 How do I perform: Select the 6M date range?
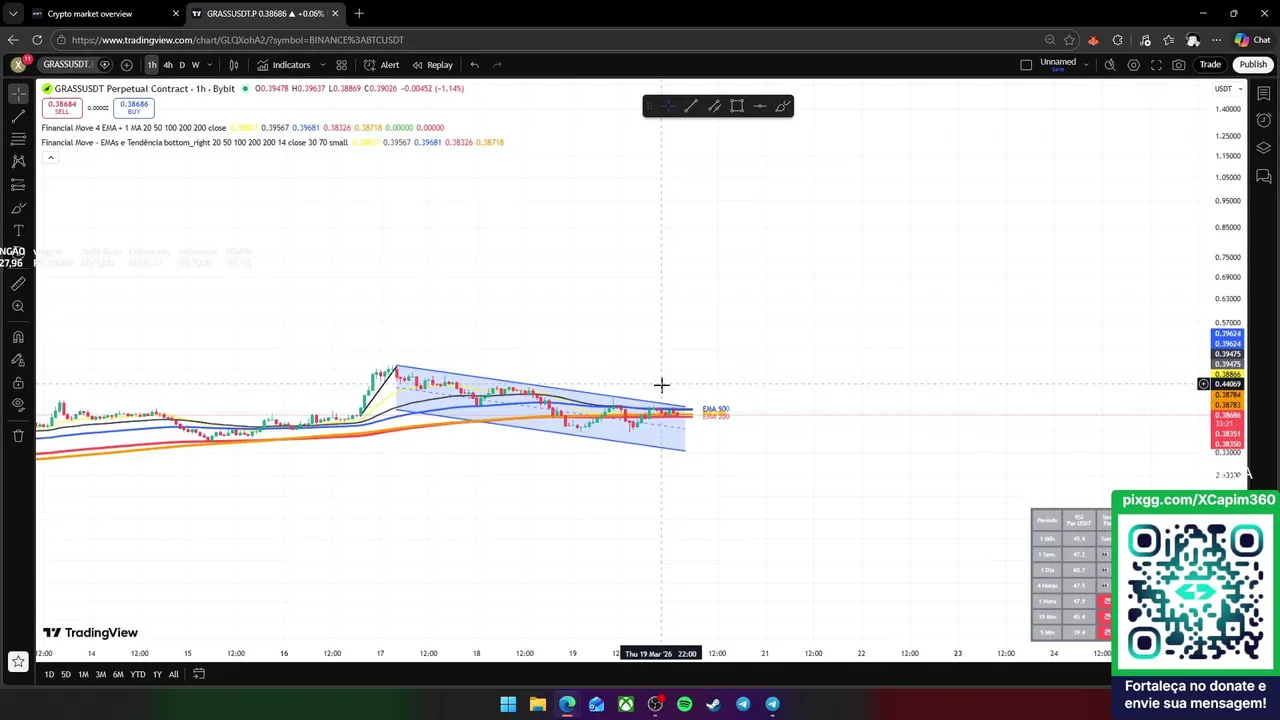(118, 674)
